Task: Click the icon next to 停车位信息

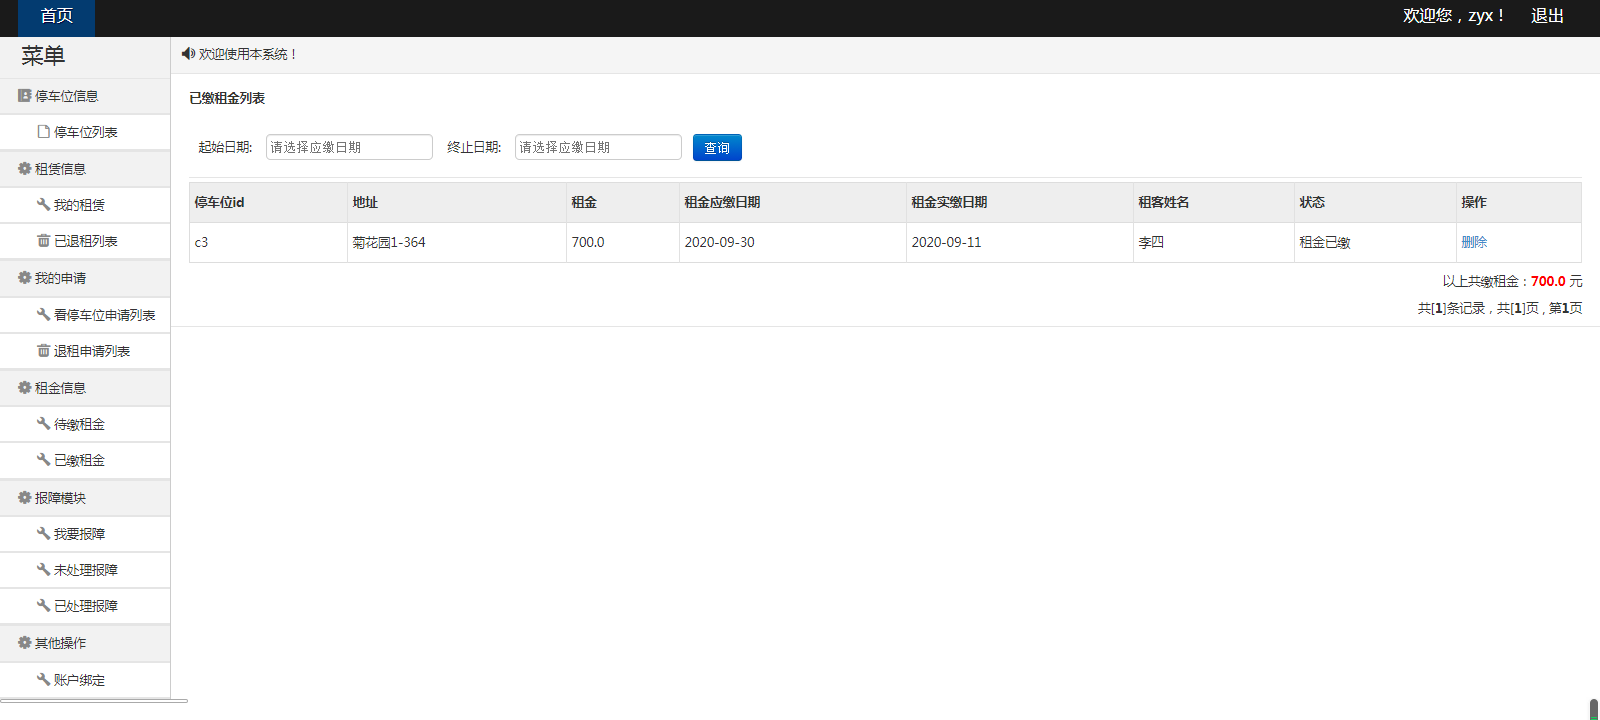Action: (24, 96)
